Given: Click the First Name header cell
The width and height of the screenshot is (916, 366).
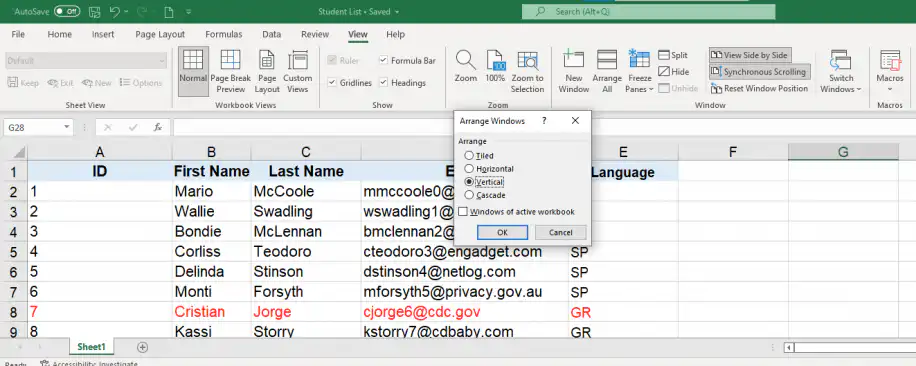Looking at the screenshot, I should pyautogui.click(x=211, y=172).
